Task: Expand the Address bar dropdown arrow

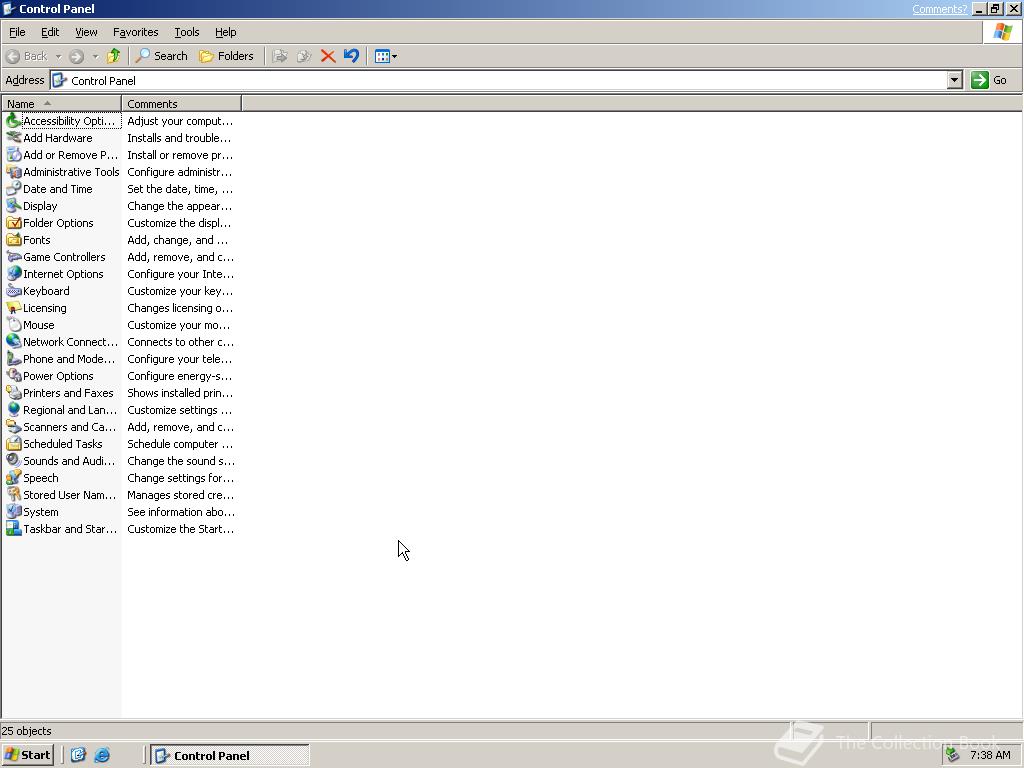Action: [955, 80]
